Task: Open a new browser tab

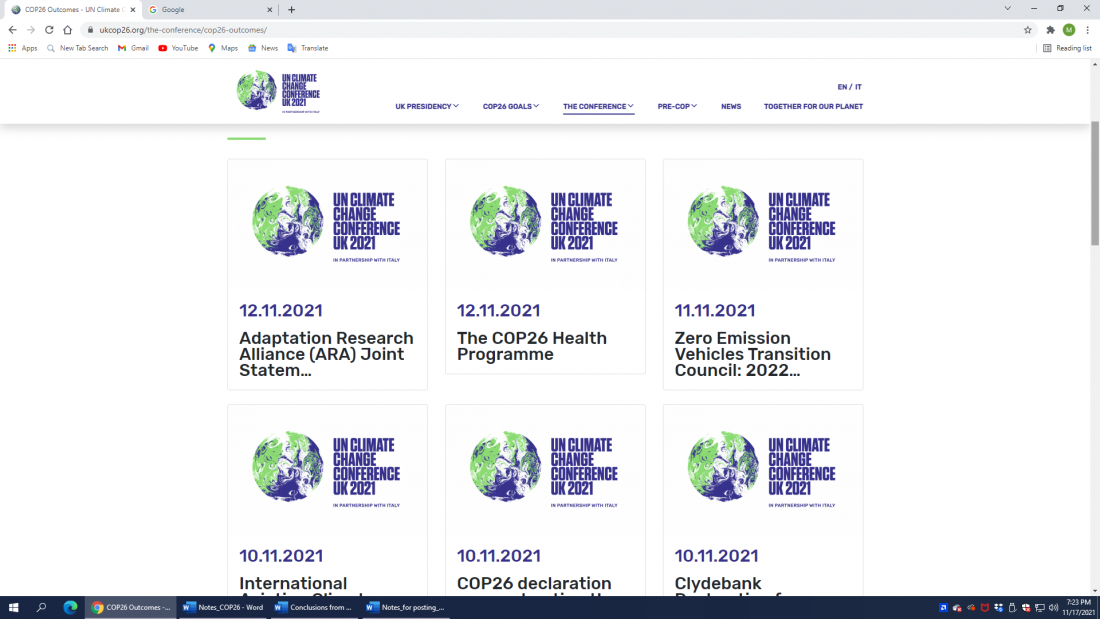Action: (292, 10)
